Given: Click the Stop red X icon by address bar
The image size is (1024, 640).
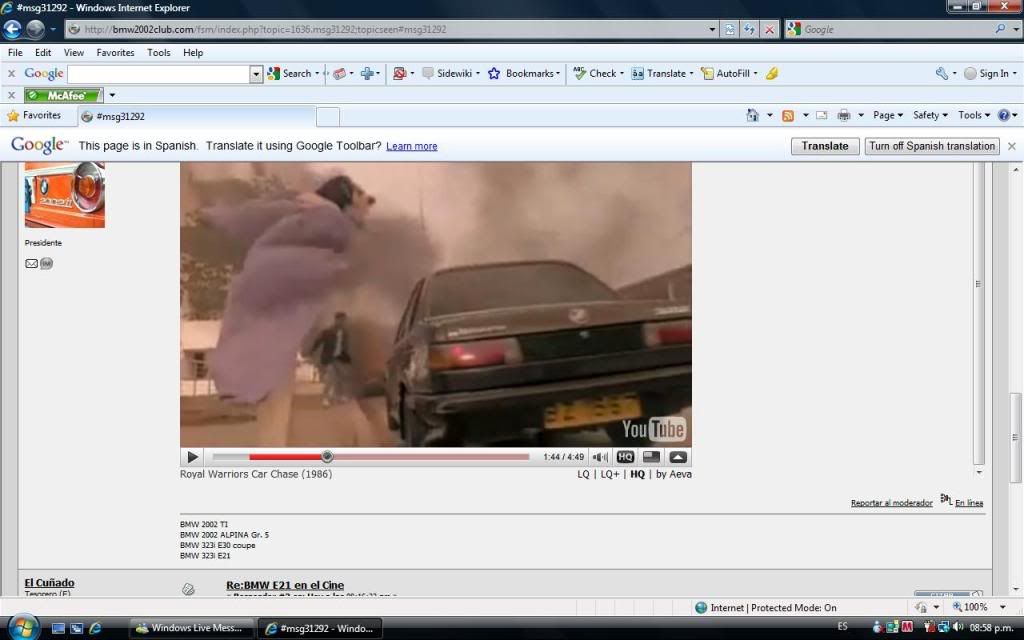Looking at the screenshot, I should click(x=770, y=29).
